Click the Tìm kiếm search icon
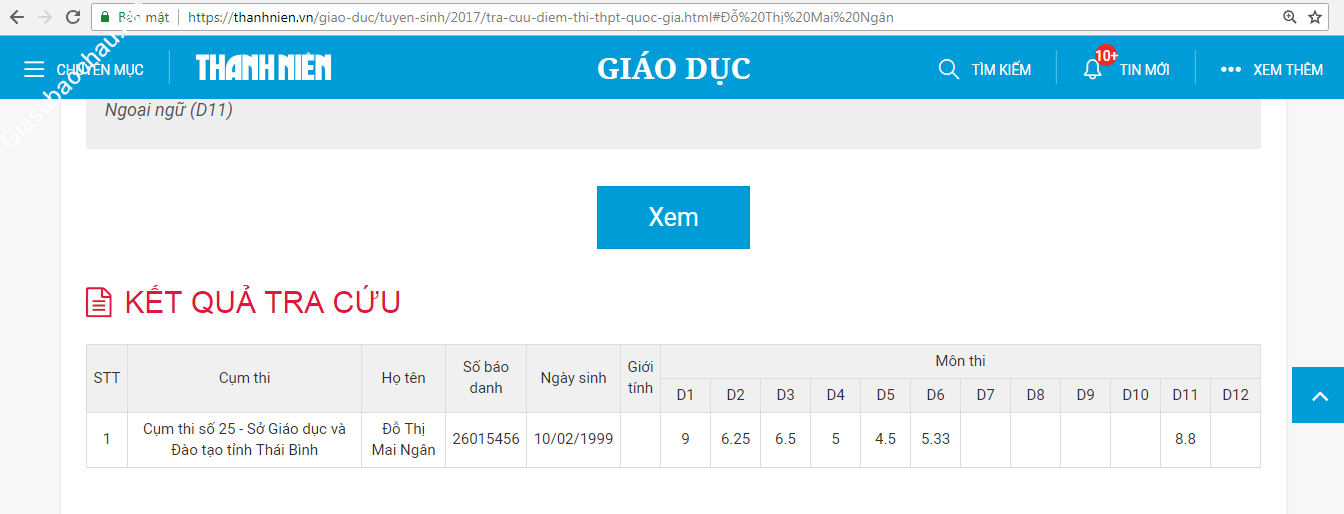1344x514 pixels. click(948, 69)
